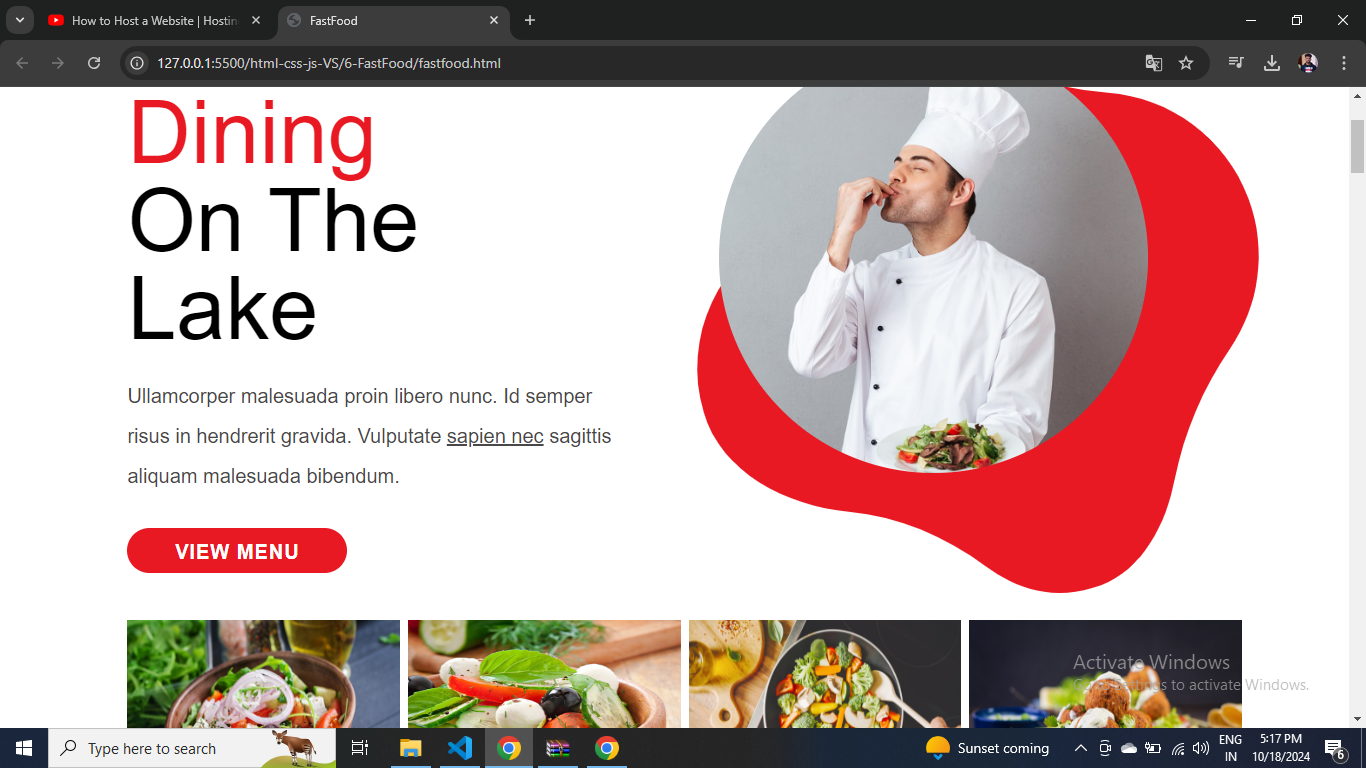Screen dimensions: 1366x768
Task: Open OneDrive cloud icon in tray
Action: click(1129, 748)
